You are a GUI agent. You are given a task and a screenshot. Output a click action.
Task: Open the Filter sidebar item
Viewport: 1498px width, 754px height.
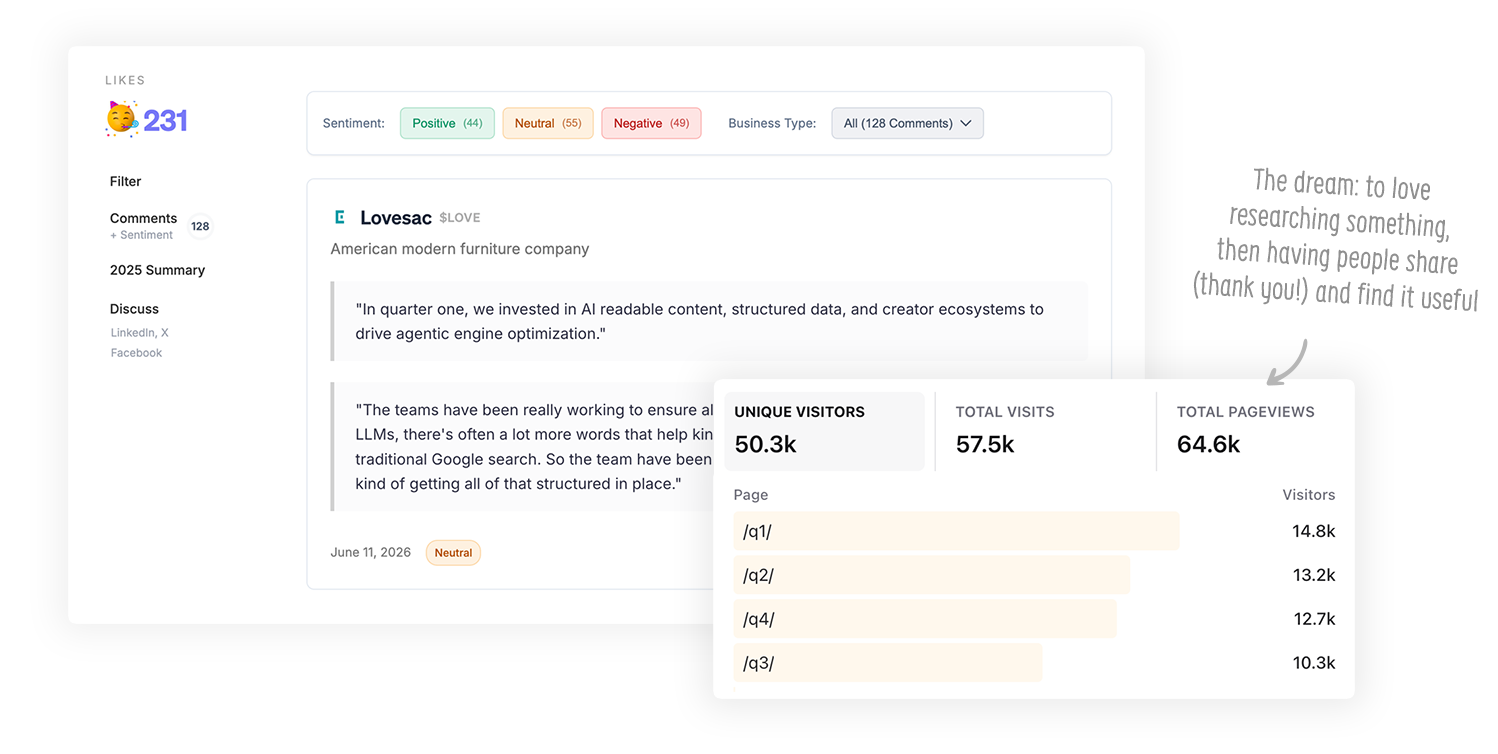[126, 181]
